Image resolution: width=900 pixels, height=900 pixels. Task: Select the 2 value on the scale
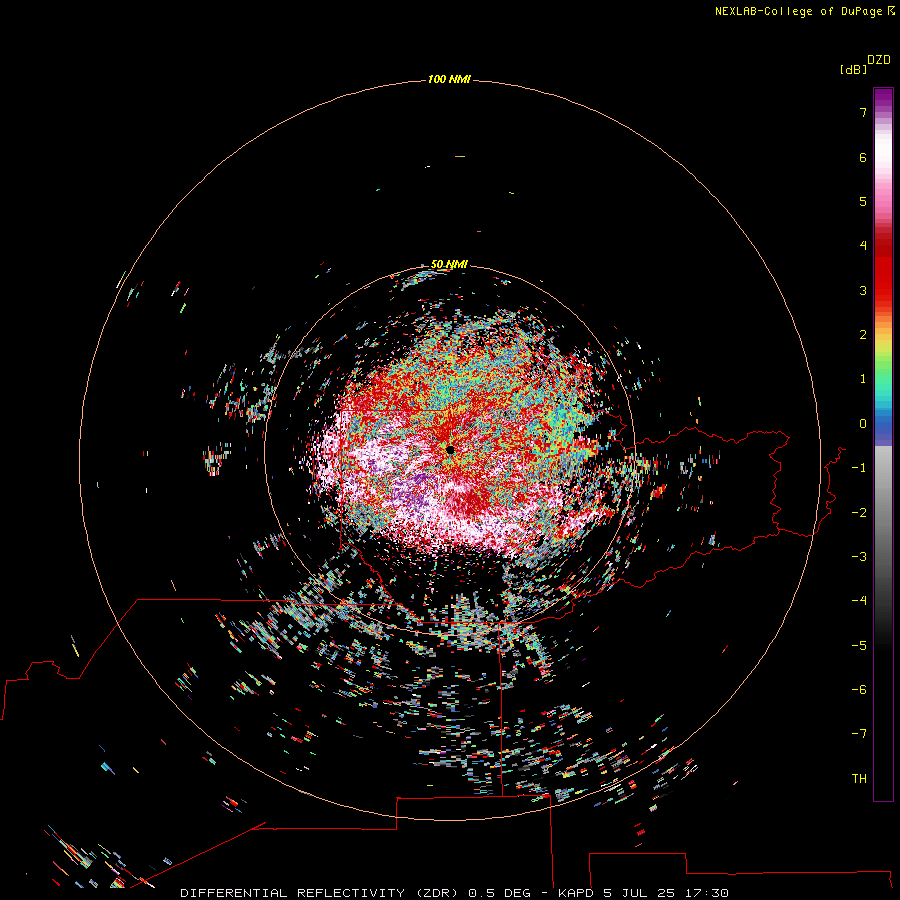tap(863, 335)
